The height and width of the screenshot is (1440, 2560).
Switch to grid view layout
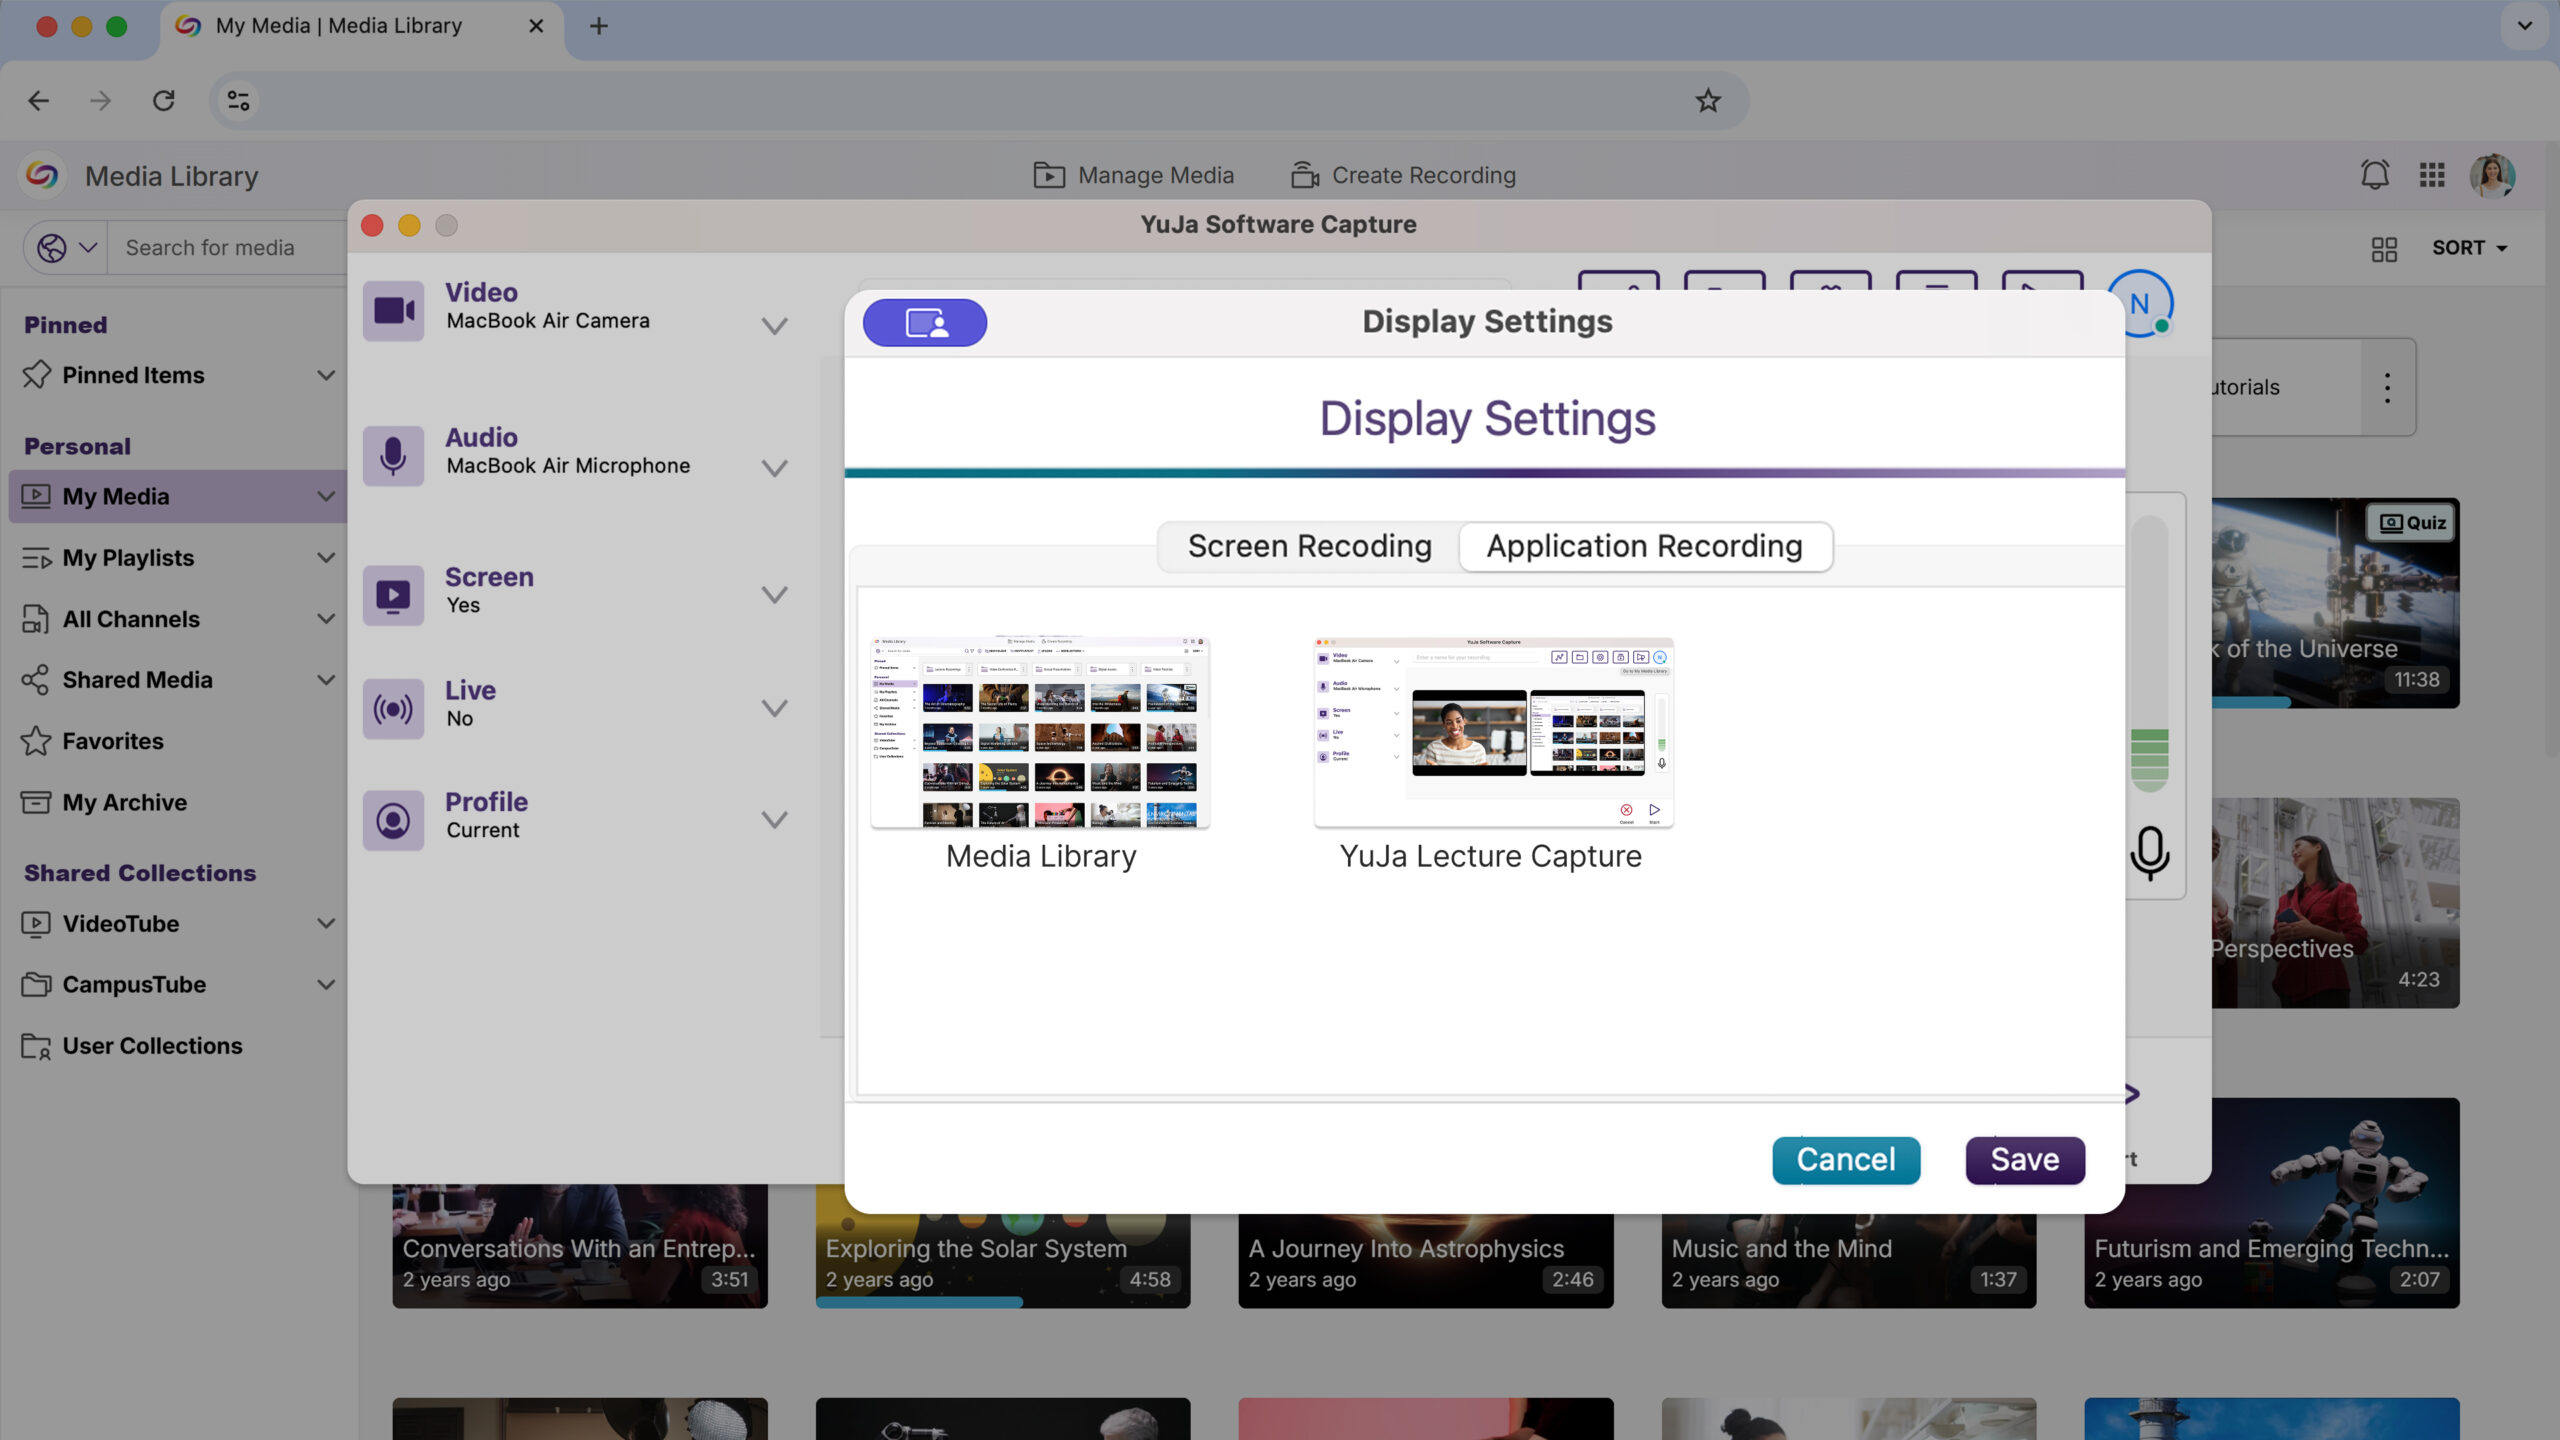pos(2384,248)
